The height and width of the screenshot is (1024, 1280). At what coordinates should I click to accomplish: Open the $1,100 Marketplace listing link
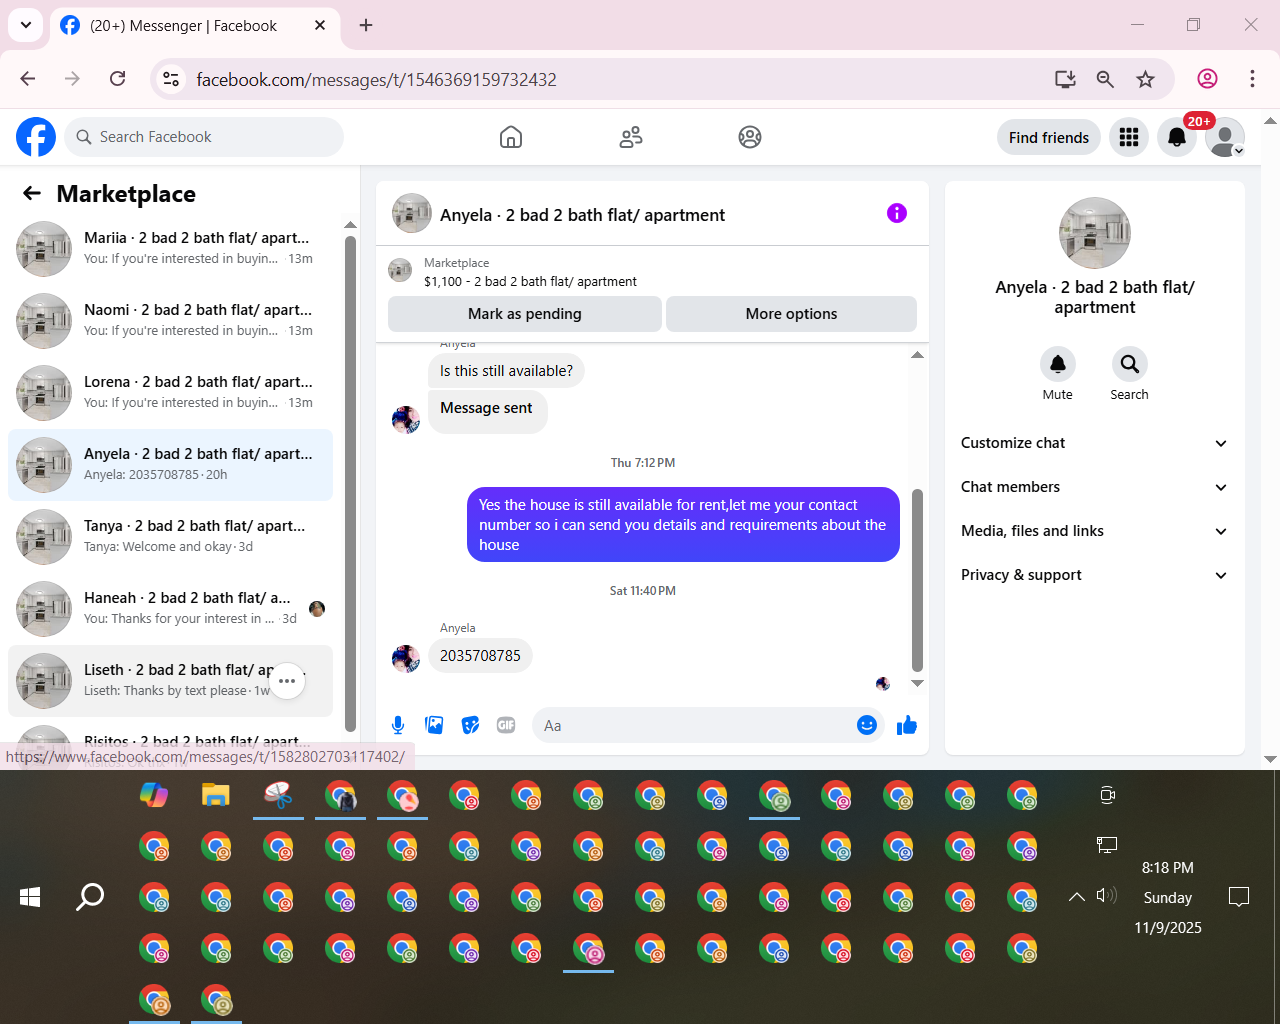coord(530,282)
